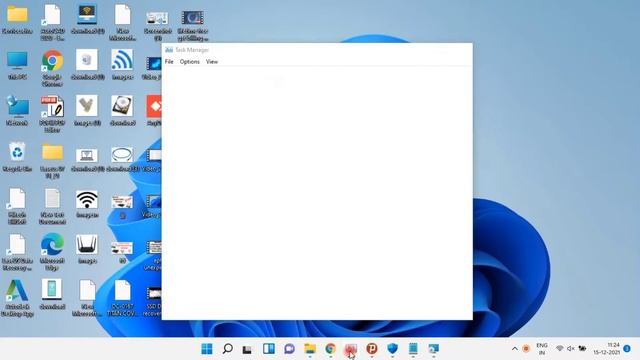This screenshot has width=640, height=360.
Task: Click the orange round system tray icon
Action: point(526,349)
